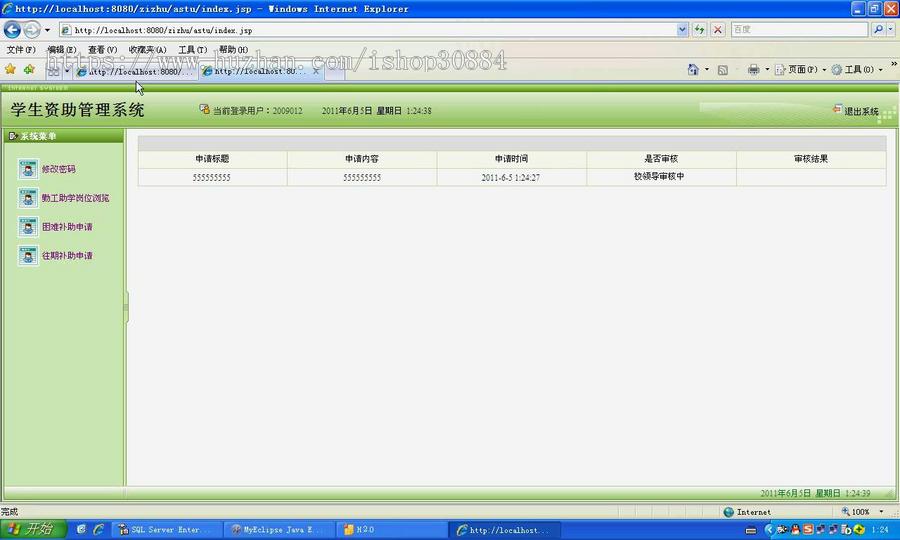Open the 往期补助申请 link
Screen dimensions: 900x540
coord(67,255)
